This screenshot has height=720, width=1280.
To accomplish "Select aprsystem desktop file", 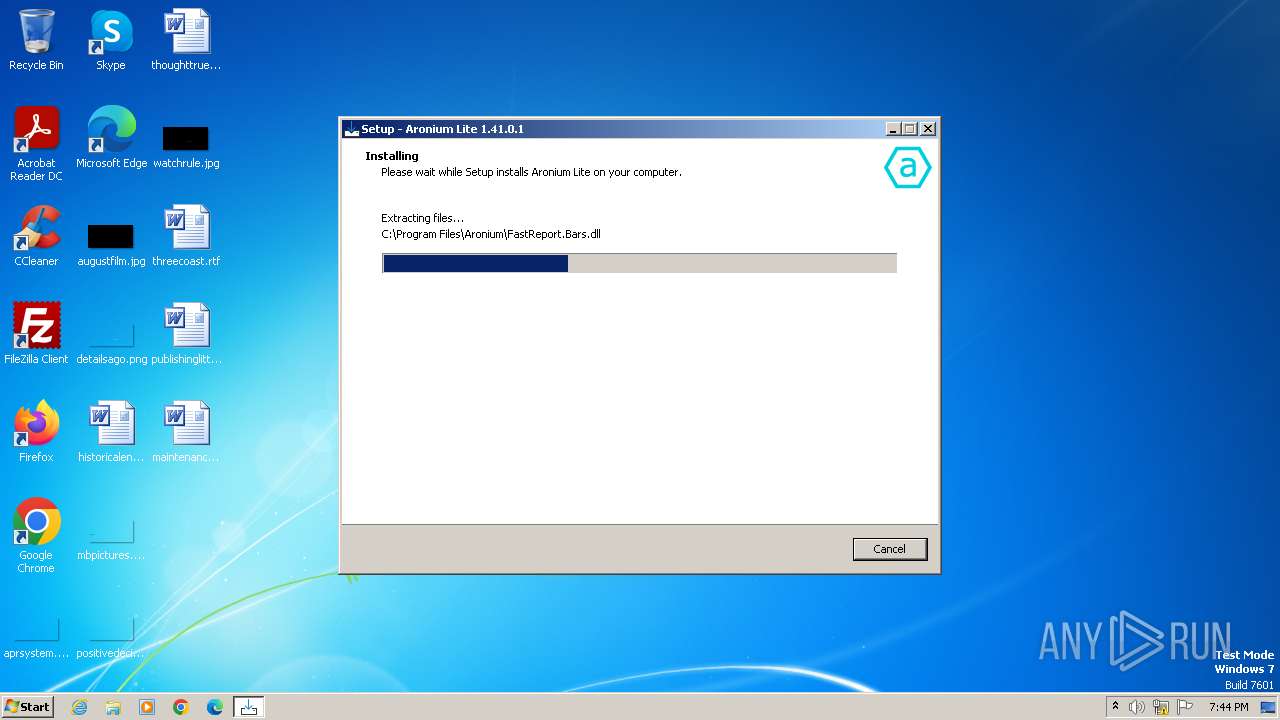I will 36,638.
